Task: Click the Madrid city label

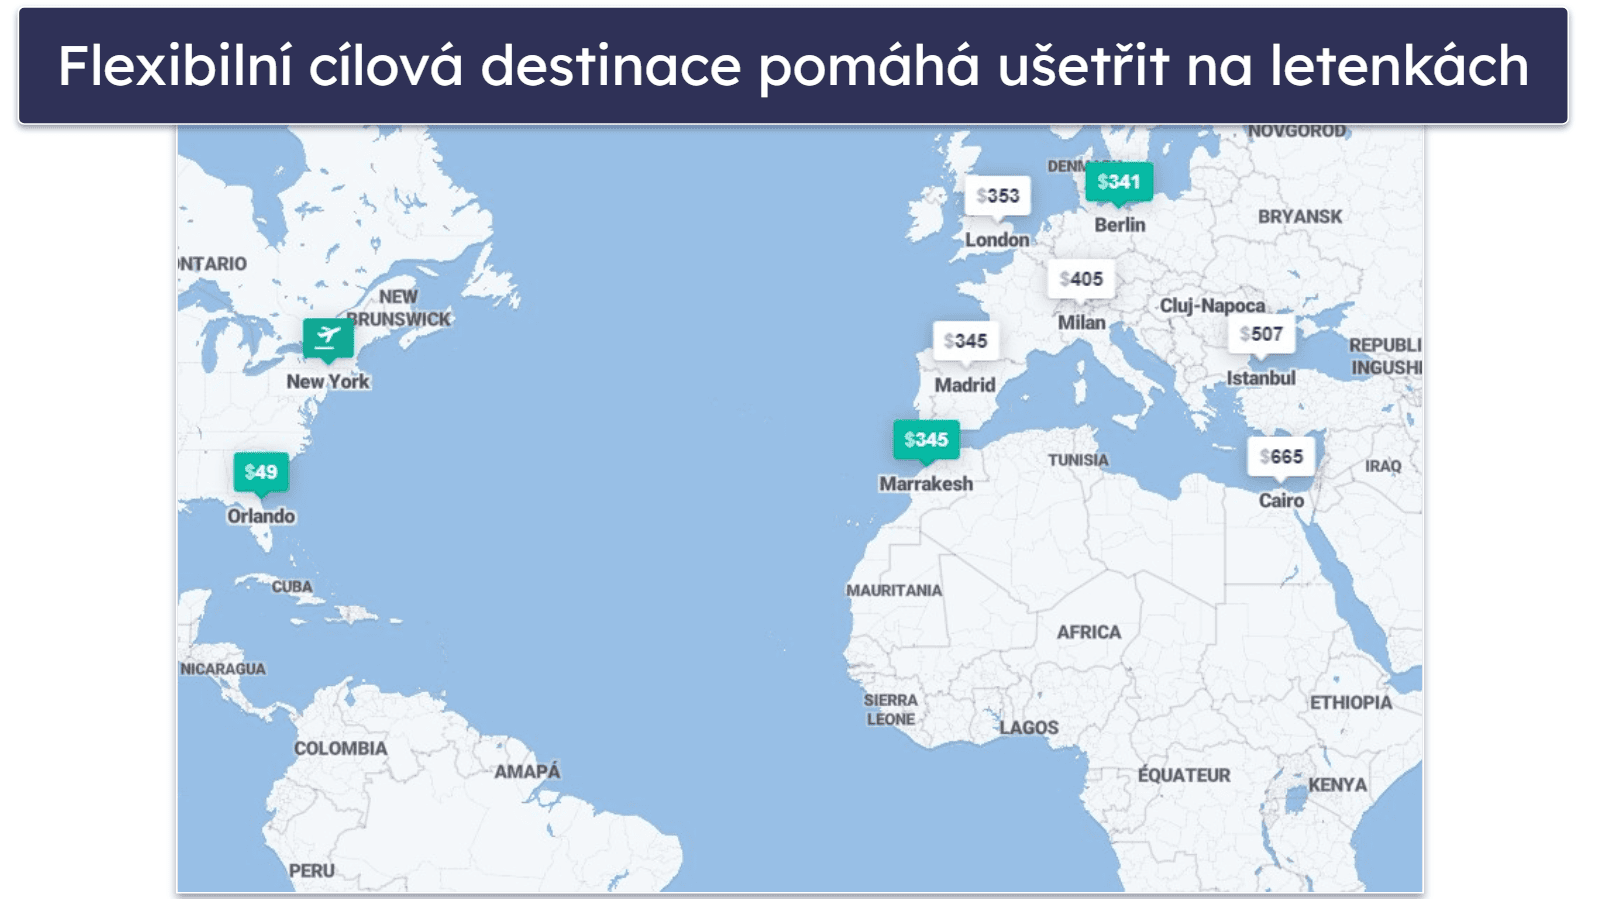Action: [965, 385]
